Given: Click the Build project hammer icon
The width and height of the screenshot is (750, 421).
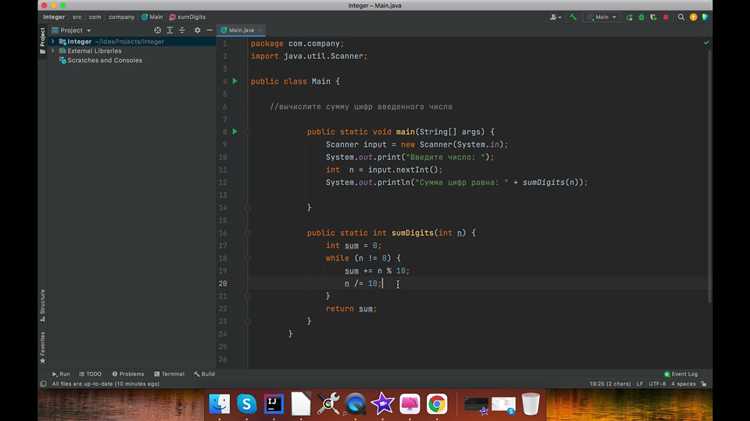Looking at the screenshot, I should [573, 17].
